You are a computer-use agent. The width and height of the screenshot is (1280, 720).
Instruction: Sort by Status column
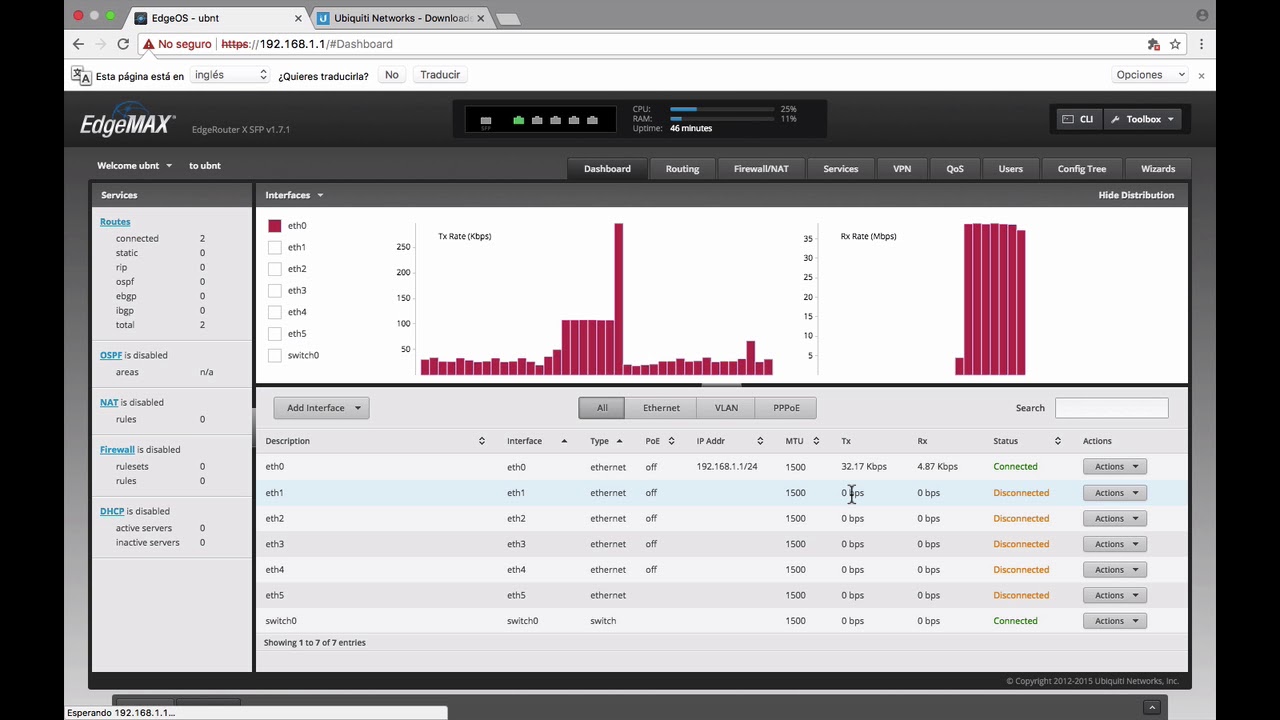tap(1027, 441)
